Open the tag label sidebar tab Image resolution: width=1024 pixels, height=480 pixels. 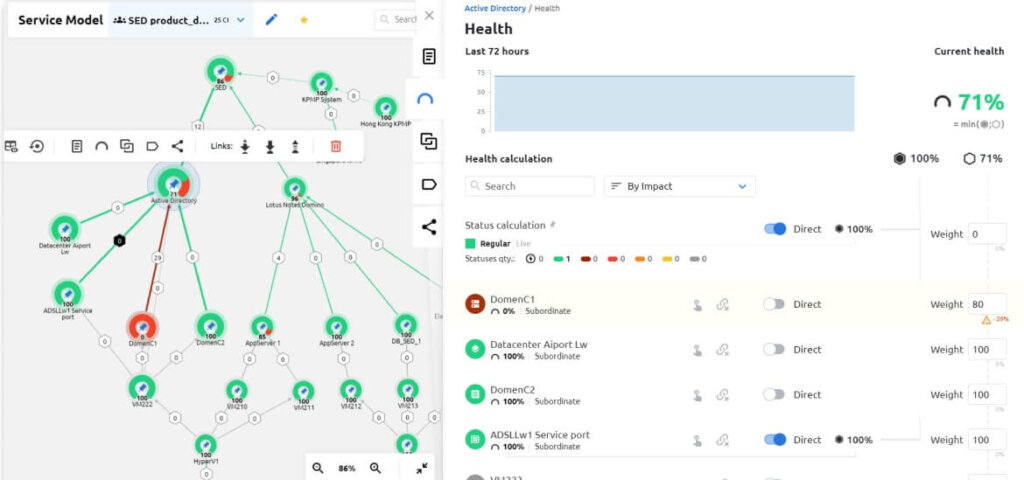[428, 184]
